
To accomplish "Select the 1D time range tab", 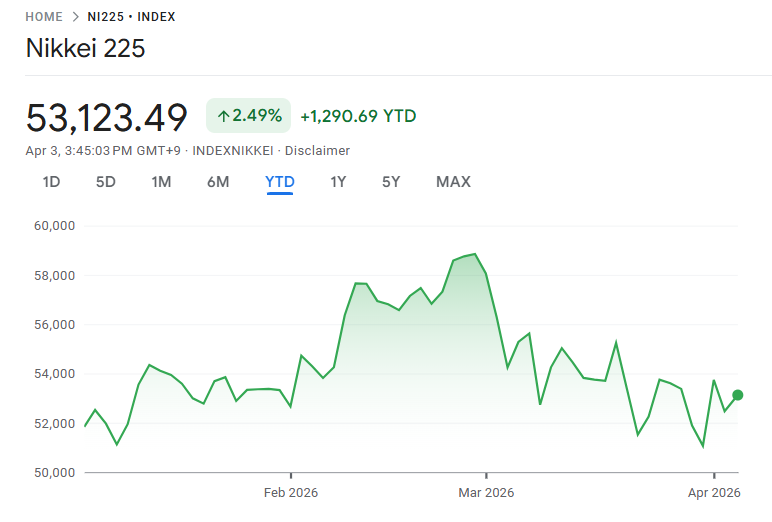I will click(51, 182).
